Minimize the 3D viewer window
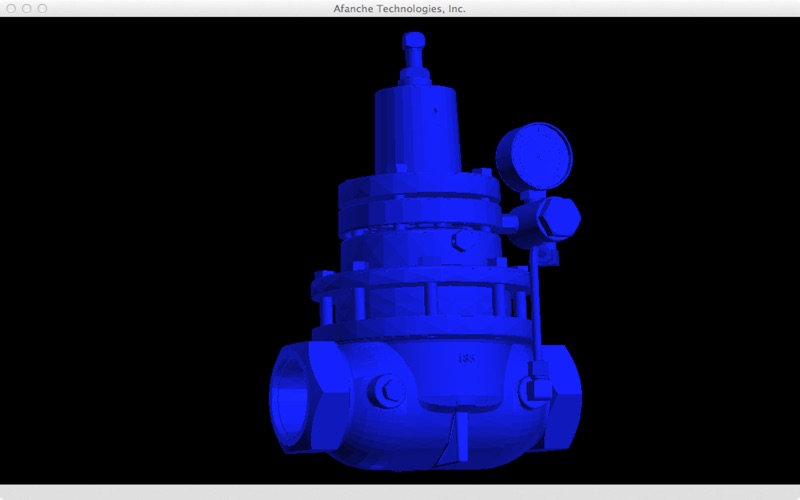This screenshot has width=800, height=500. 27,8
